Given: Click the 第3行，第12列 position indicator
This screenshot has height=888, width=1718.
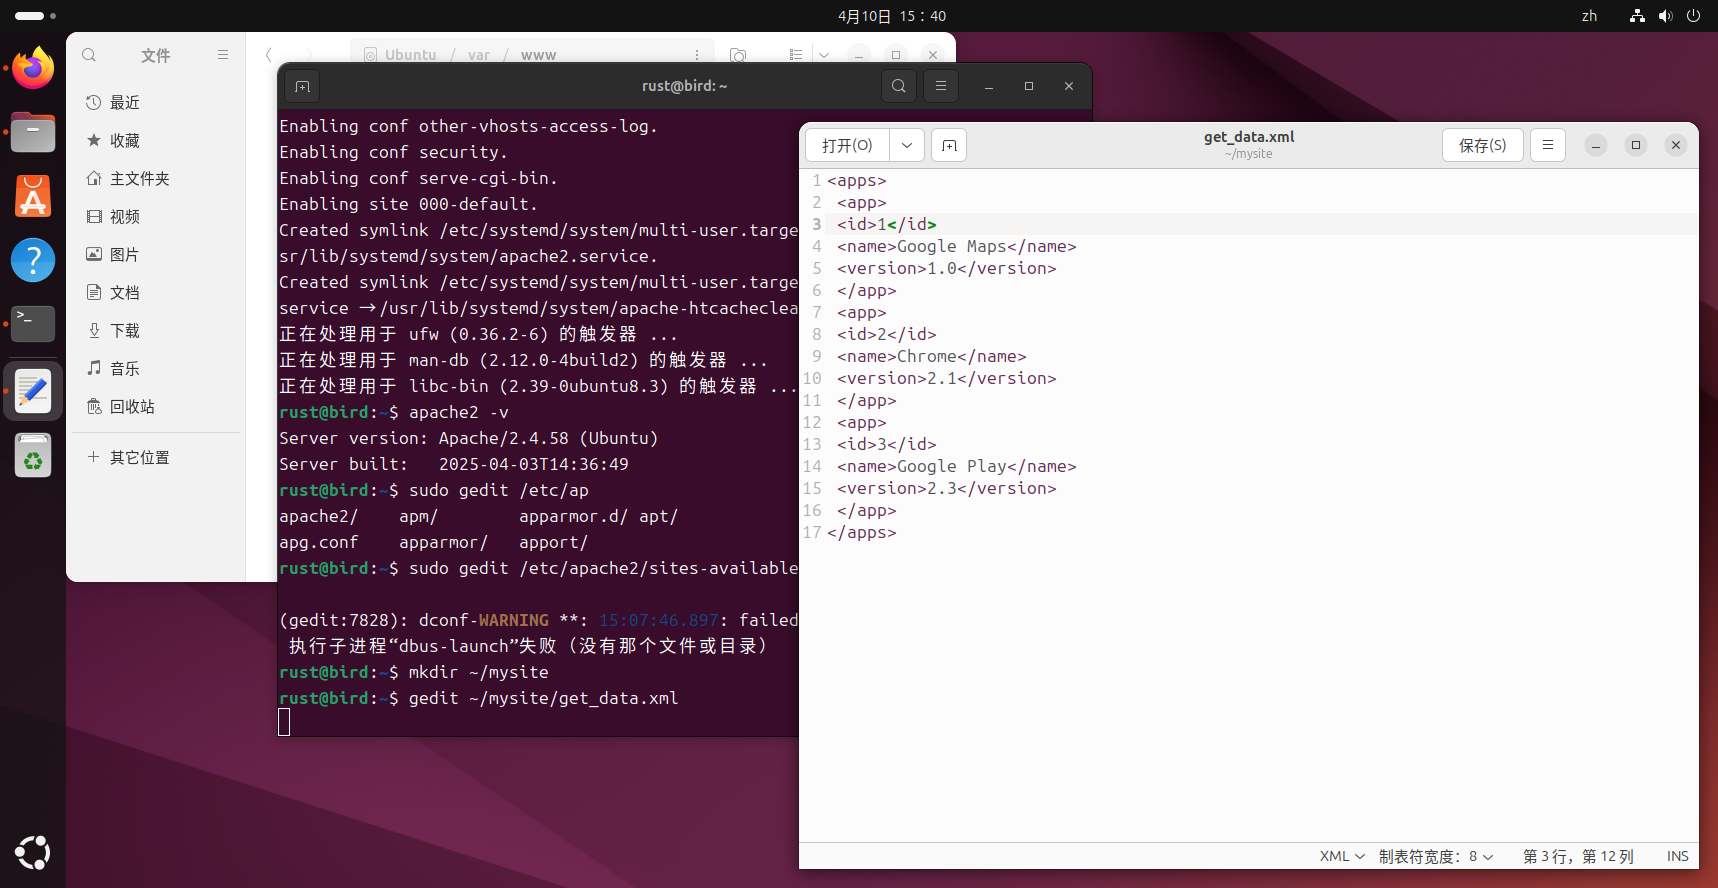Looking at the screenshot, I should 1578,856.
